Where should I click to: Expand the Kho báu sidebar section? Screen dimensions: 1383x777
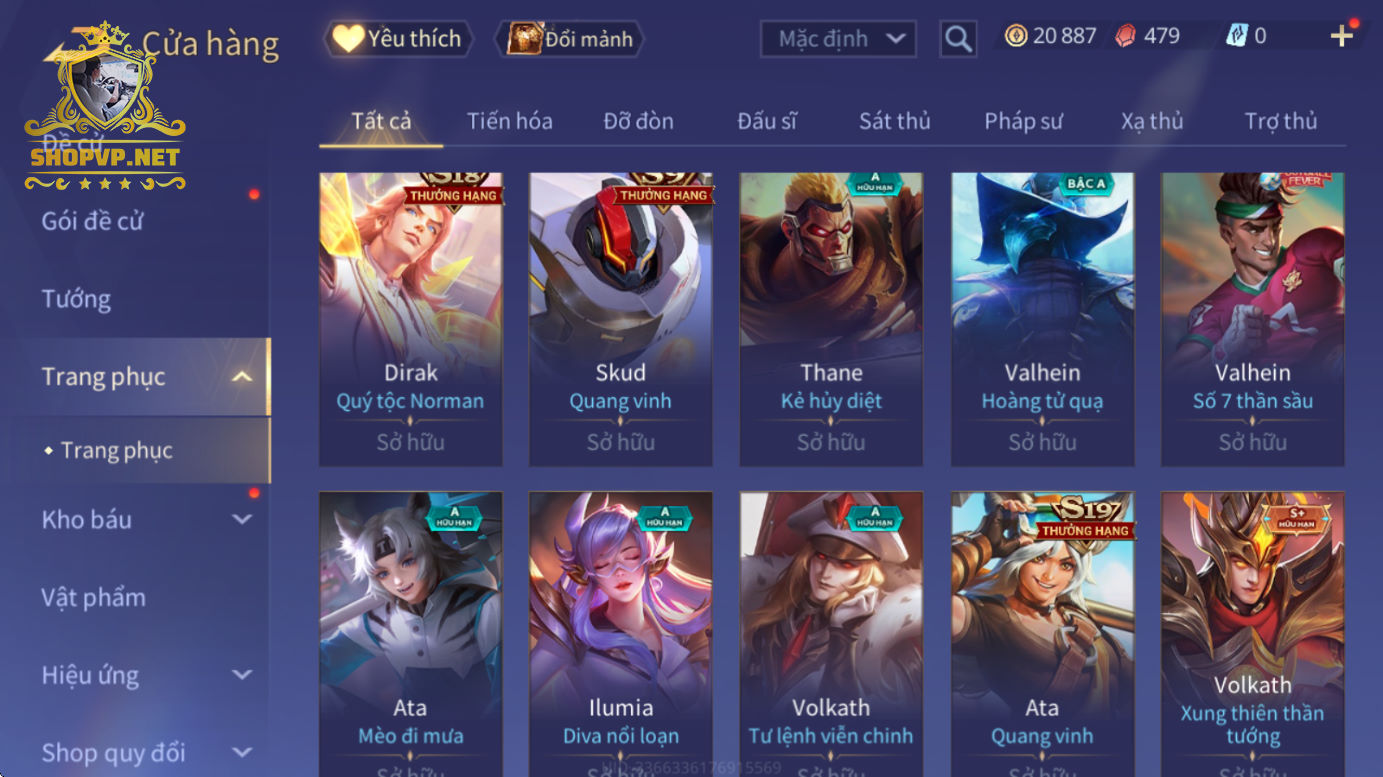[x=242, y=519]
